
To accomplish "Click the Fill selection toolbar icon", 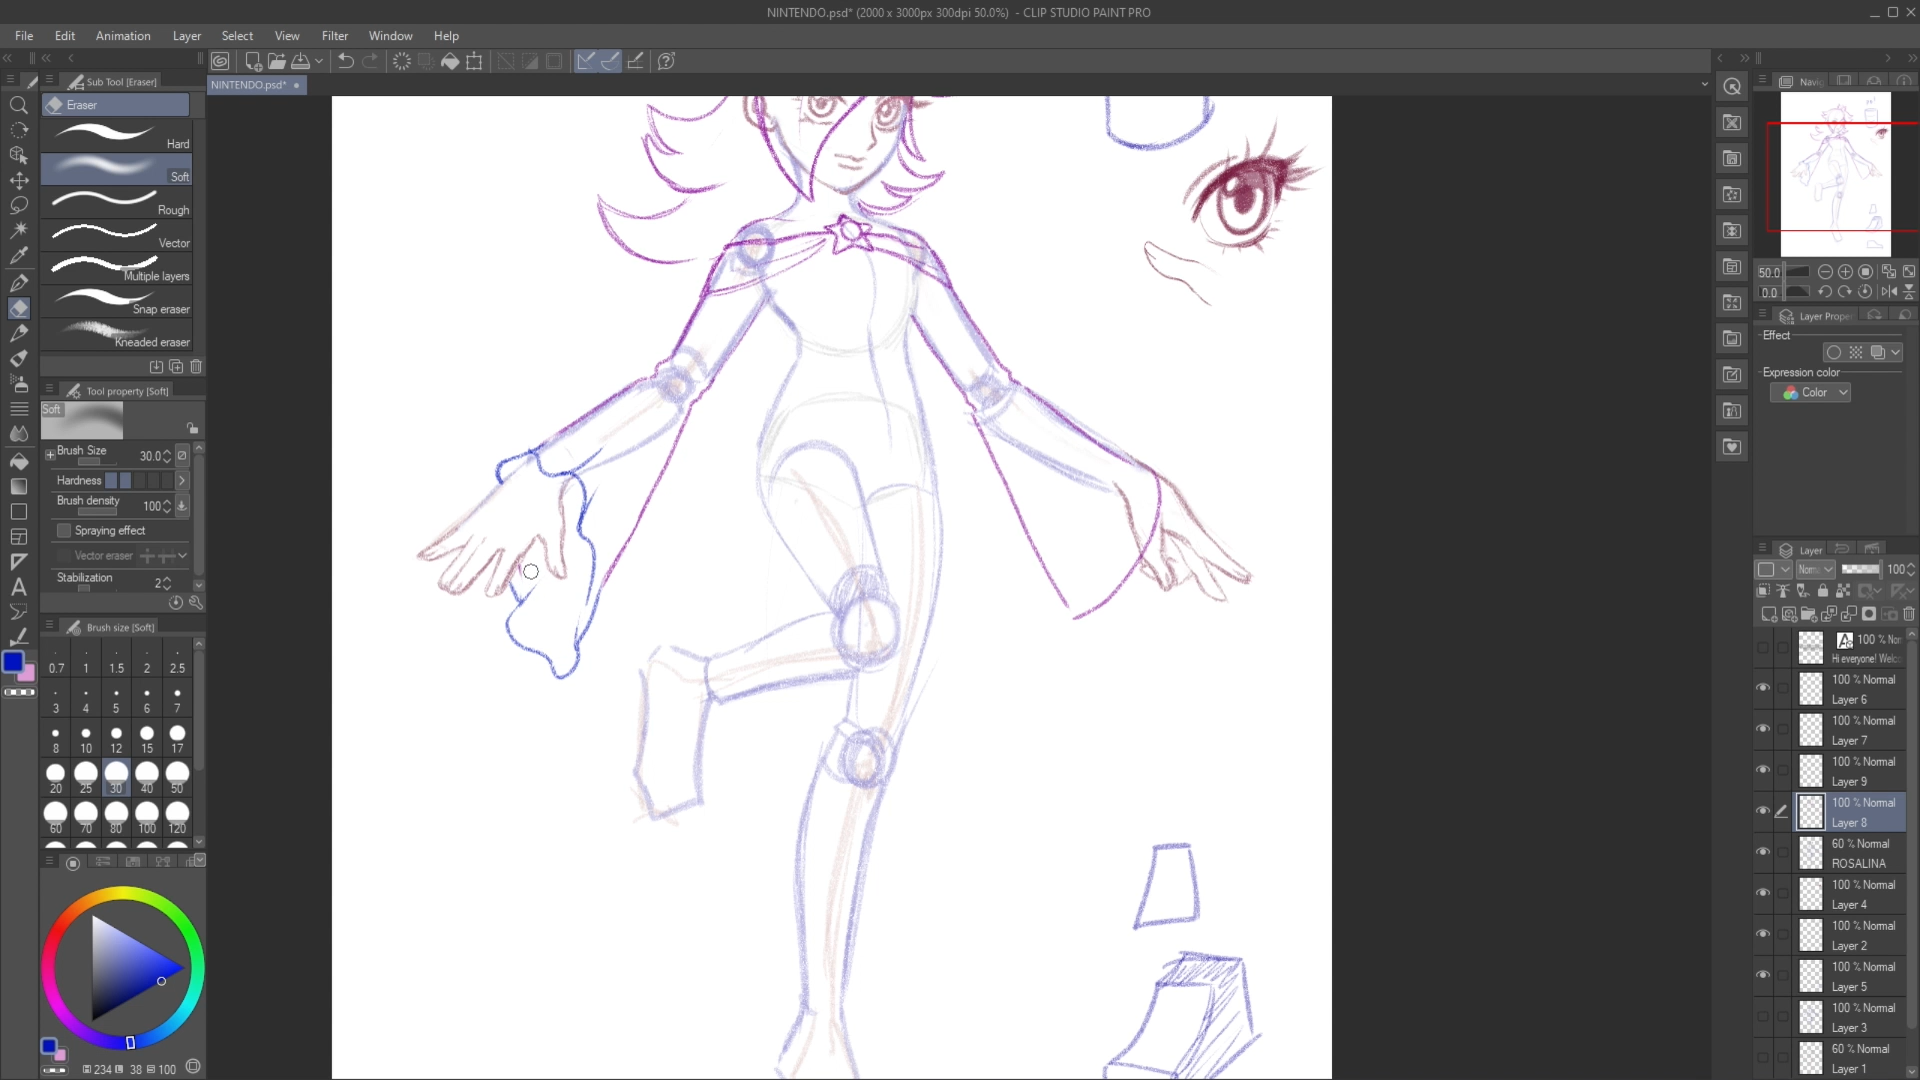I will 450,61.
